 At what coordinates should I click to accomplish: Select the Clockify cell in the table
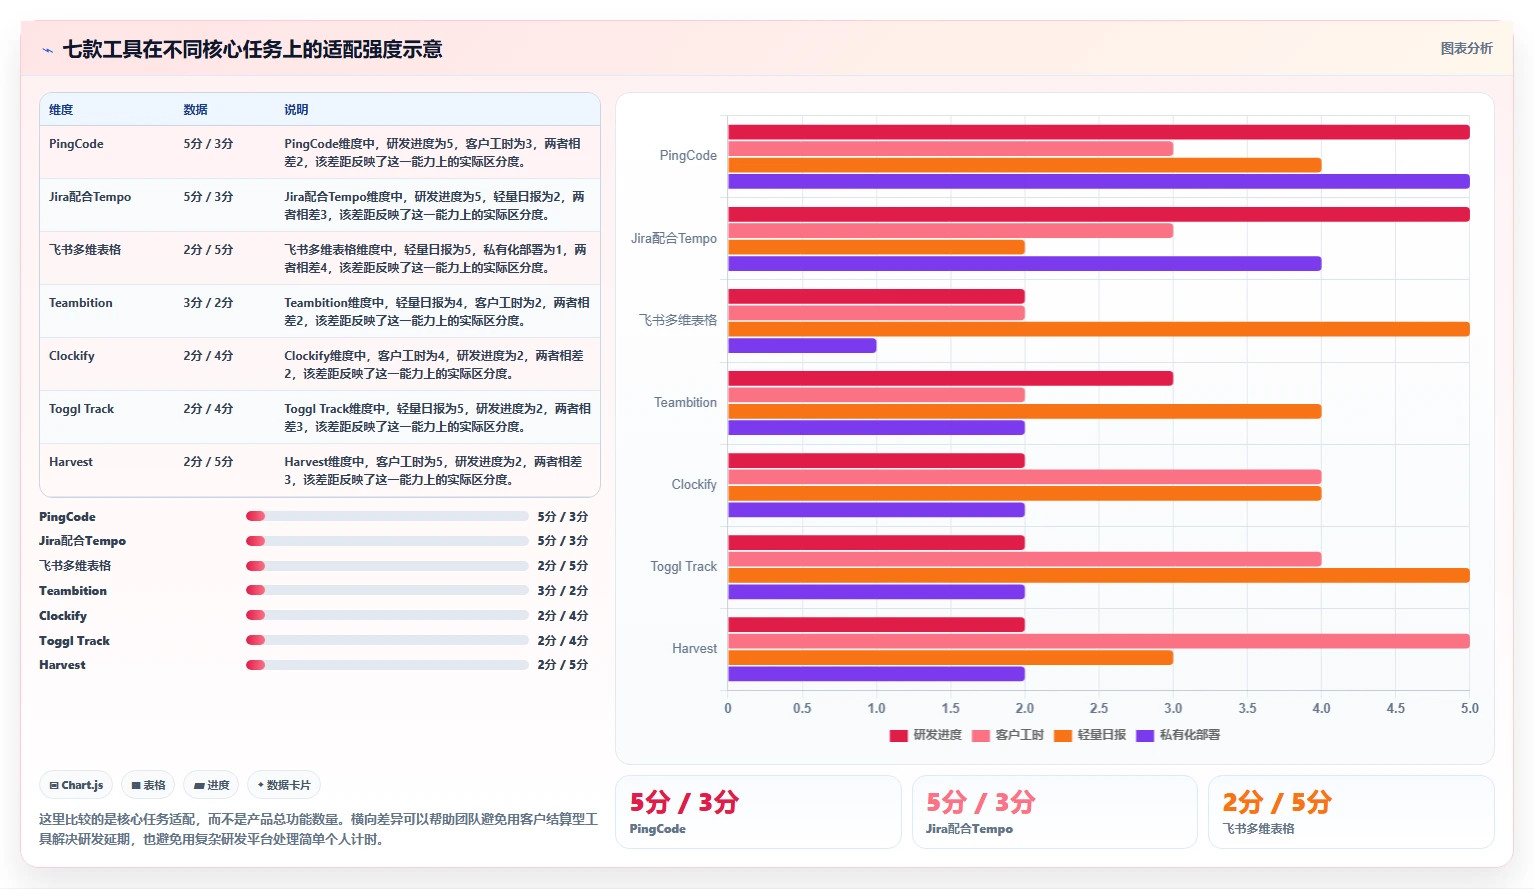(72, 356)
